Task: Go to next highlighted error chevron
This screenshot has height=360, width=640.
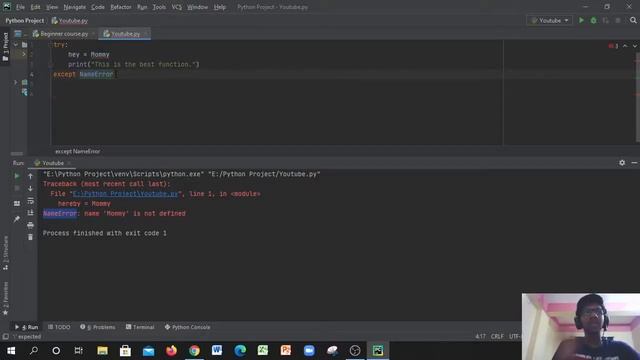Action: [634, 46]
